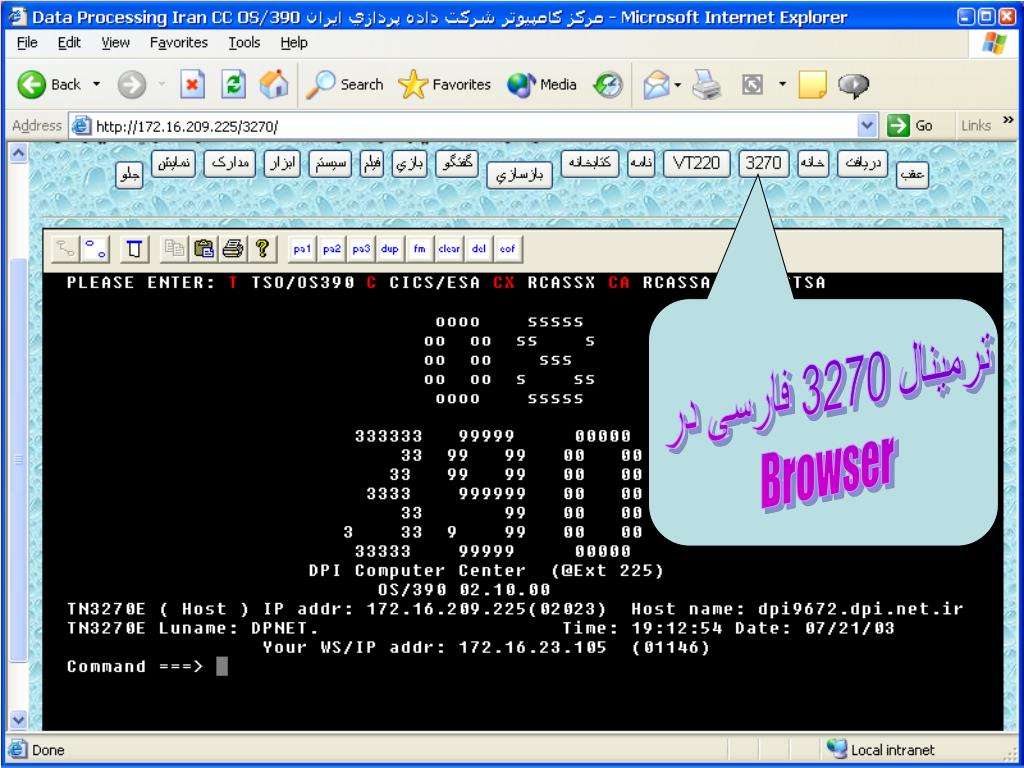The width and height of the screenshot is (1024, 768).
Task: Open the Edit menu
Action: click(x=69, y=42)
